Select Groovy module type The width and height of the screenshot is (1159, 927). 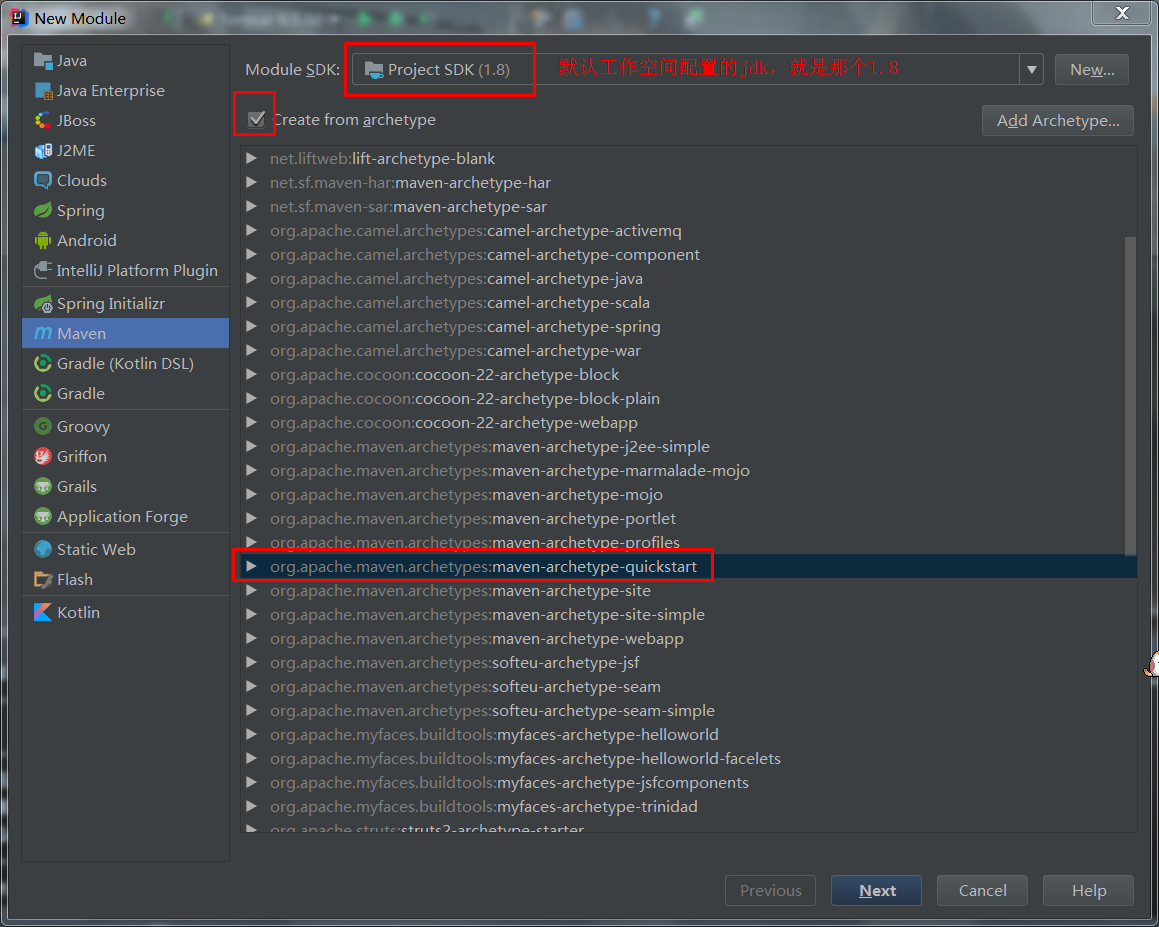coord(126,427)
